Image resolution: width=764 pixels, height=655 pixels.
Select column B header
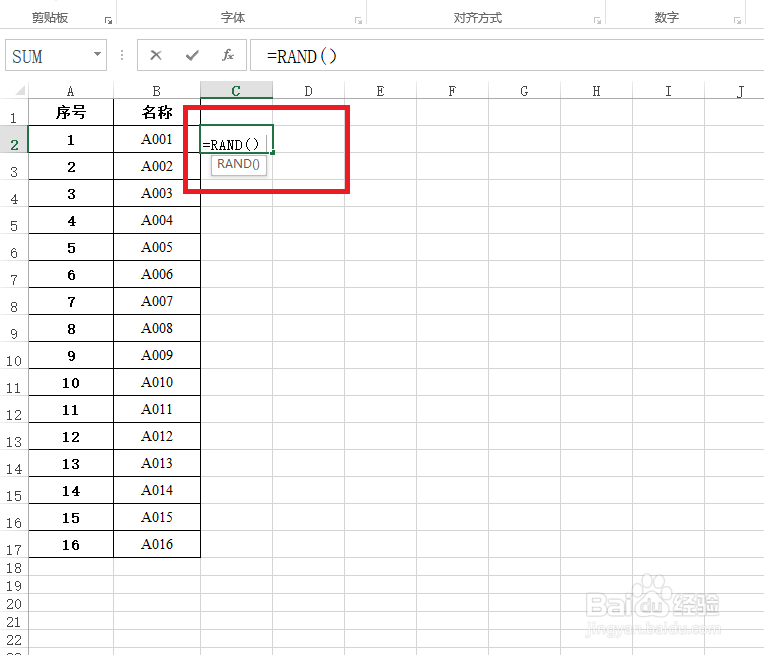[x=156, y=91]
